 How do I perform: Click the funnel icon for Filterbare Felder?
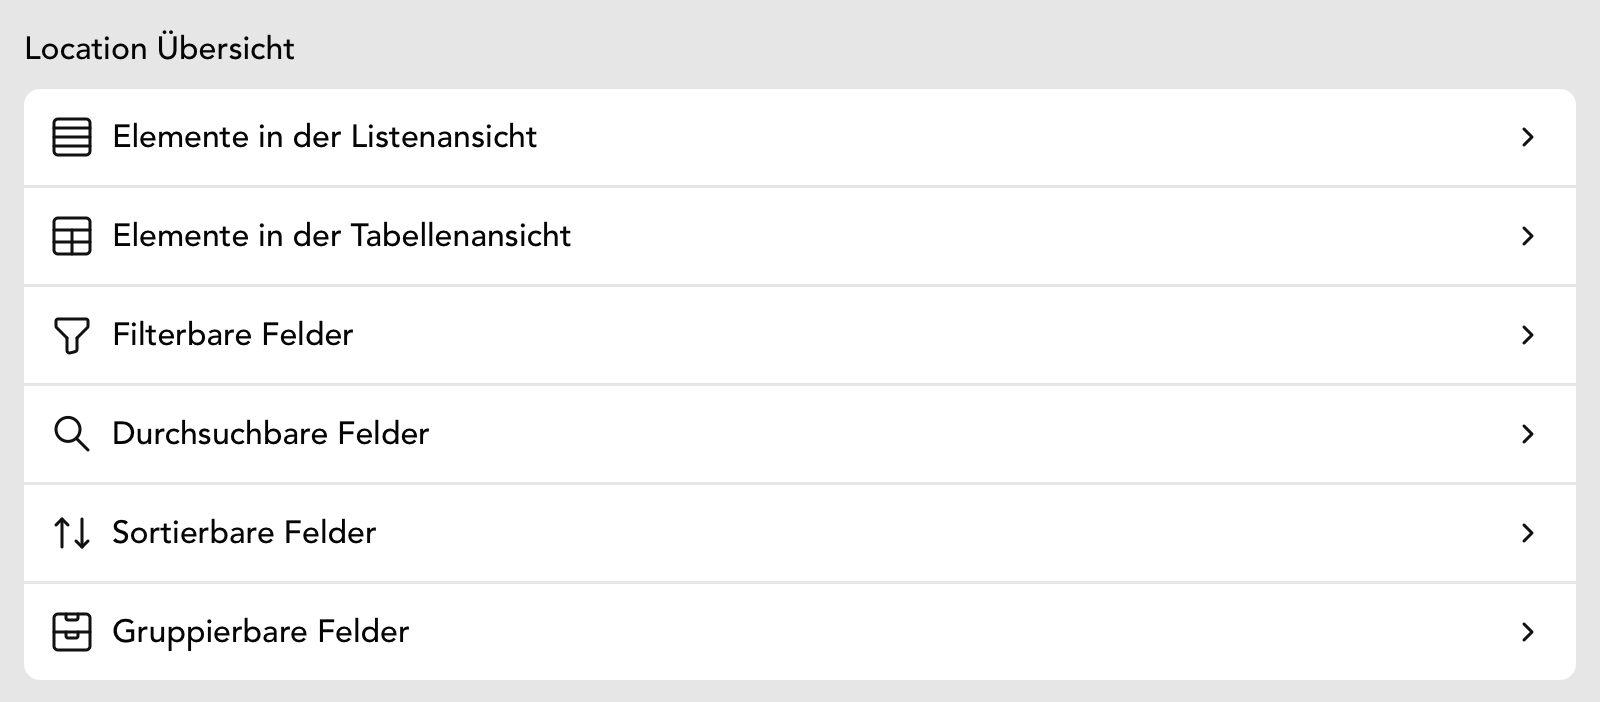pos(71,335)
